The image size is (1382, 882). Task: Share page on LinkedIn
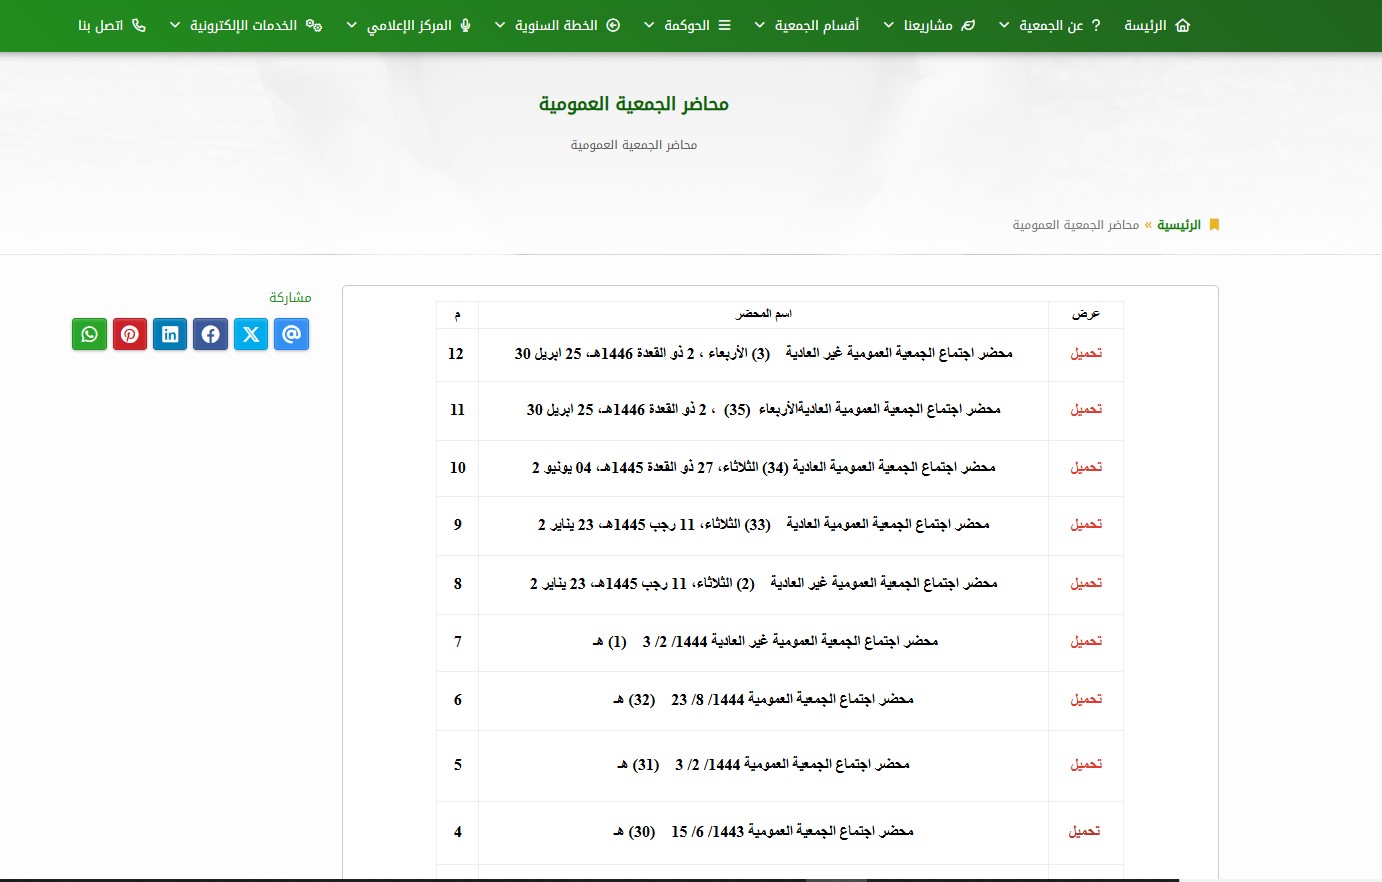[x=170, y=334]
